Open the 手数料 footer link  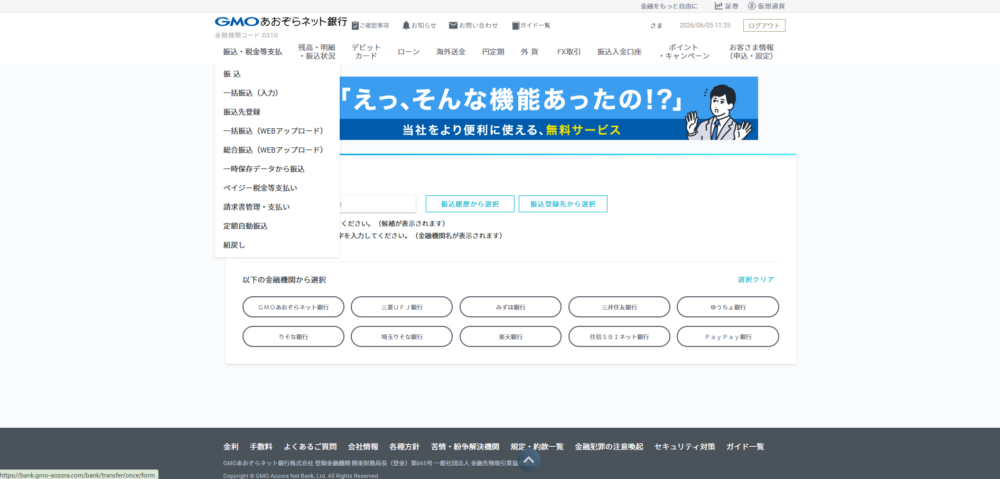pyautogui.click(x=261, y=447)
